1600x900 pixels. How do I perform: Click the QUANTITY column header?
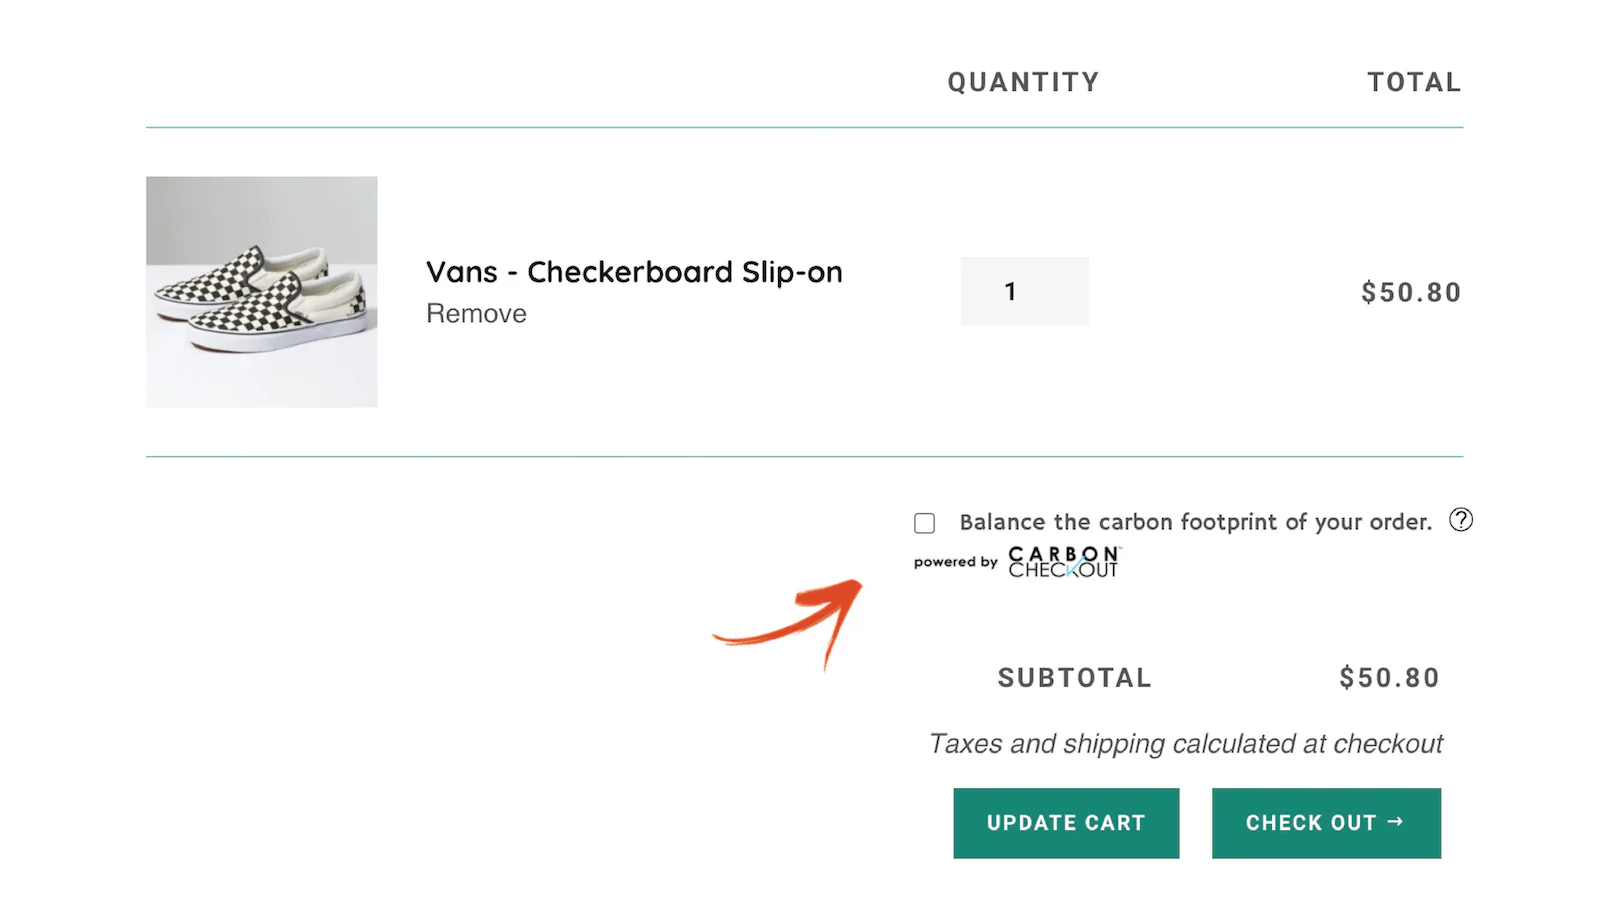(1023, 82)
